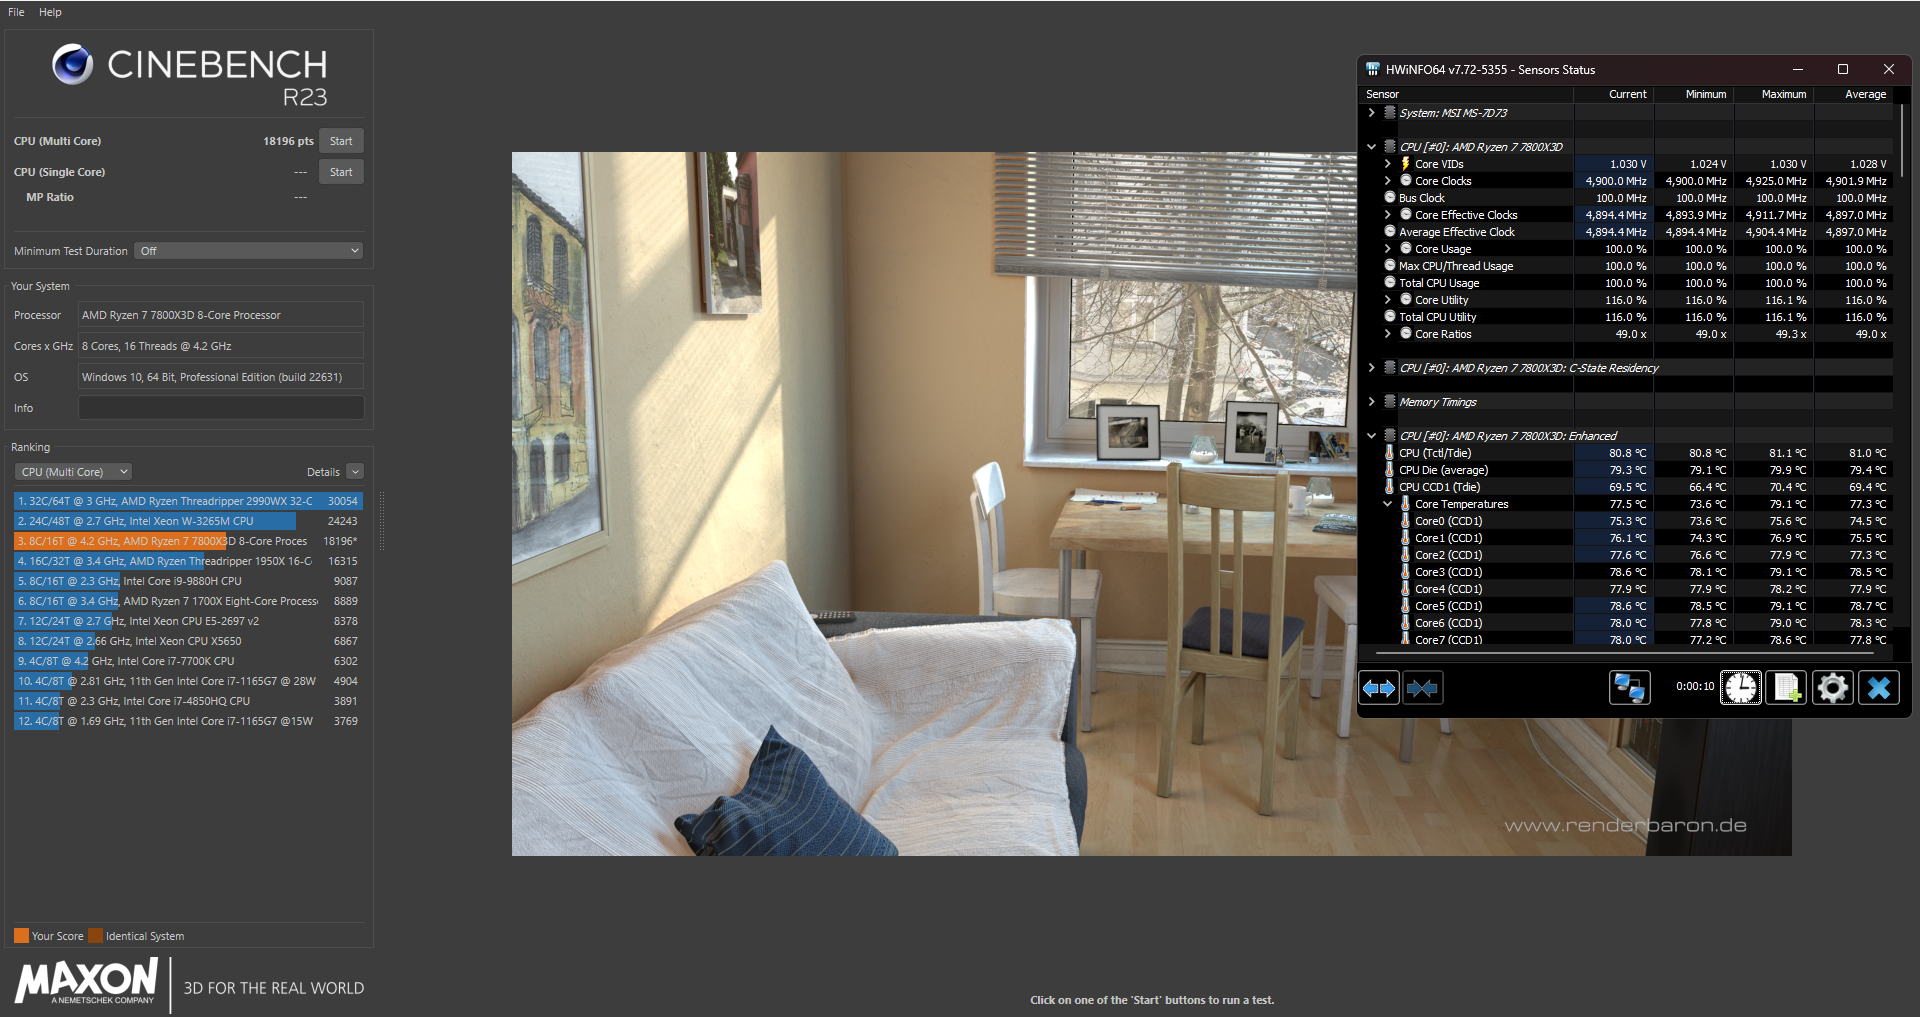The width and height of the screenshot is (1920, 1017).
Task: Click the HWiNFO vertical scrollbar
Action: point(1902,142)
